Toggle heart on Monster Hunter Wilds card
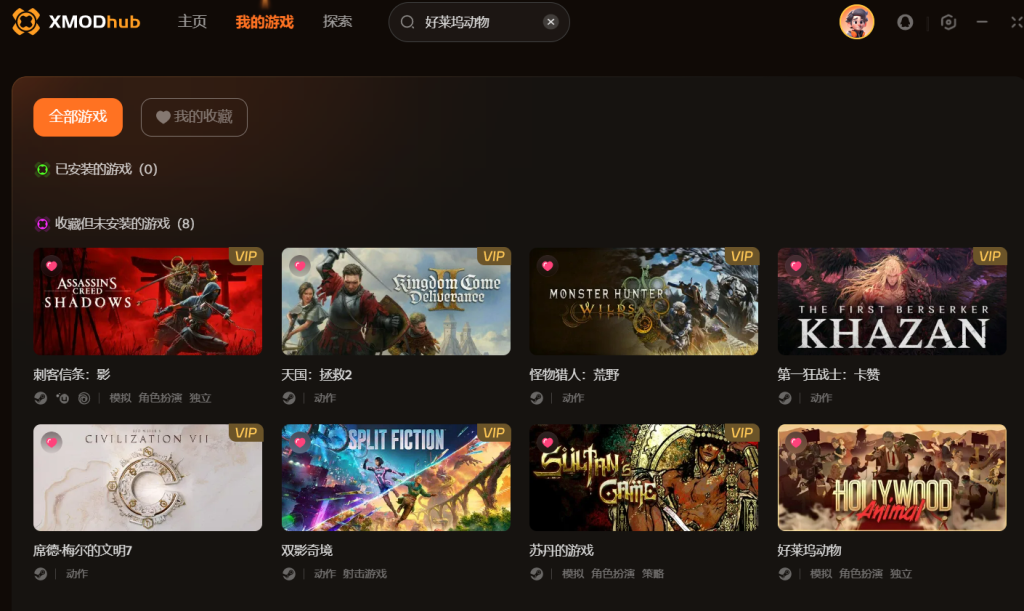Screen dimensions: 1024x611 point(547,266)
